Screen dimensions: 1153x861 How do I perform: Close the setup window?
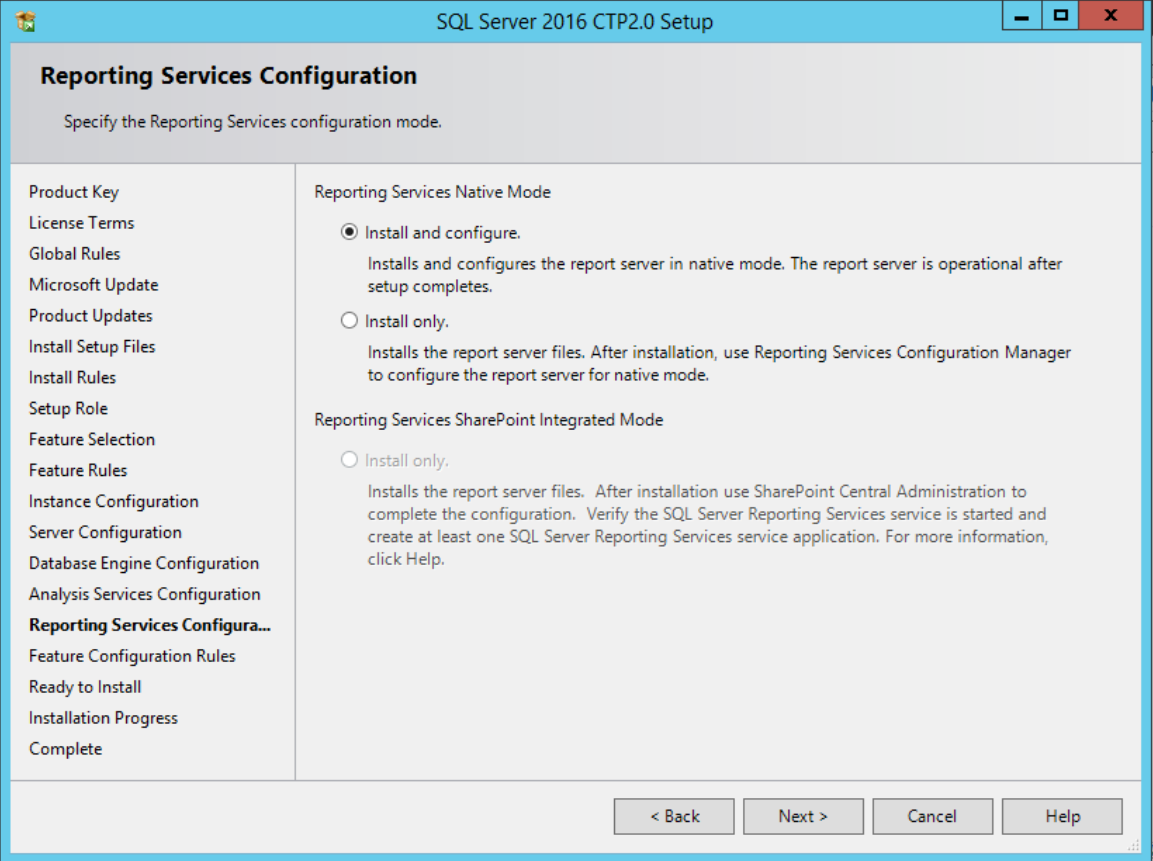1111,15
